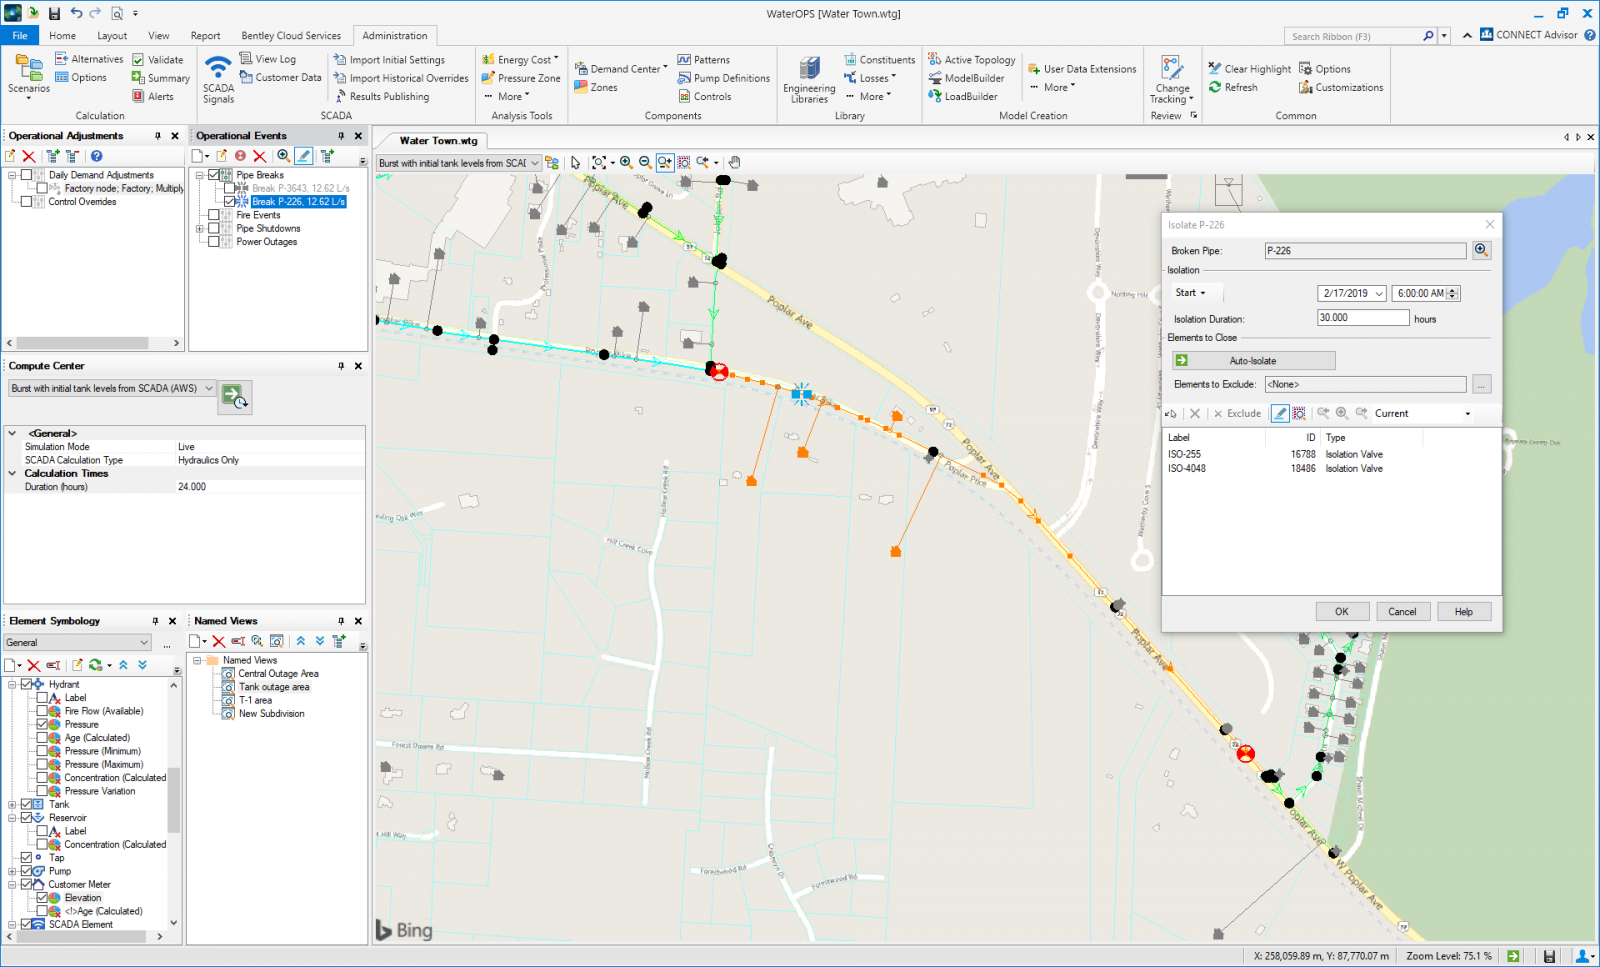The height and width of the screenshot is (967, 1600).
Task: Collapse the Calculation Times section
Action: (12, 473)
